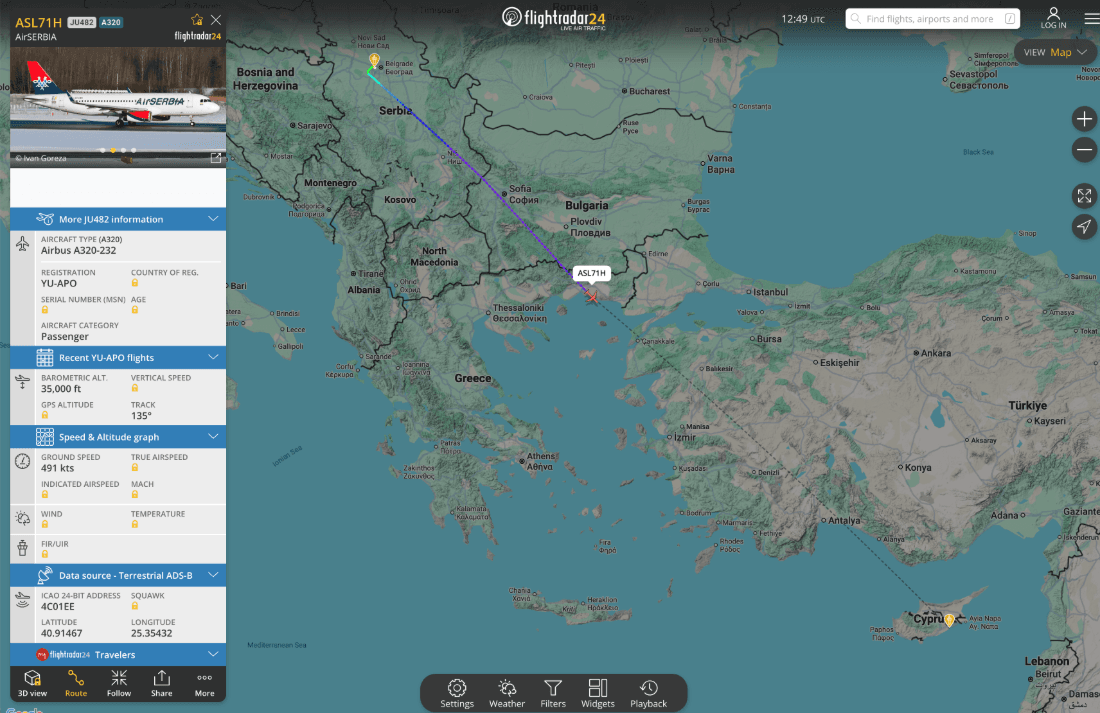The width and height of the screenshot is (1100, 713).
Task: Open More options in flight panel
Action: (204, 683)
